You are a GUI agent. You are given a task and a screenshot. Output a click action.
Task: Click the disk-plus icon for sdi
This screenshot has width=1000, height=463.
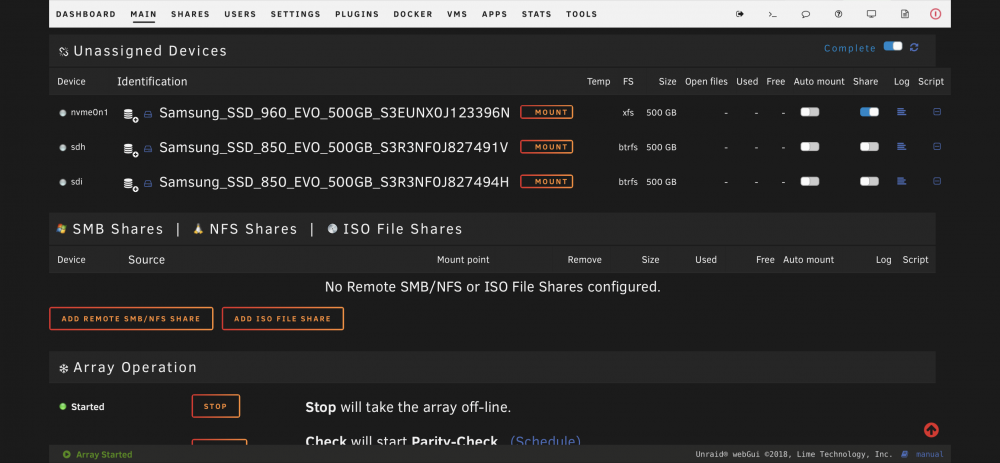pyautogui.click(x=131, y=184)
